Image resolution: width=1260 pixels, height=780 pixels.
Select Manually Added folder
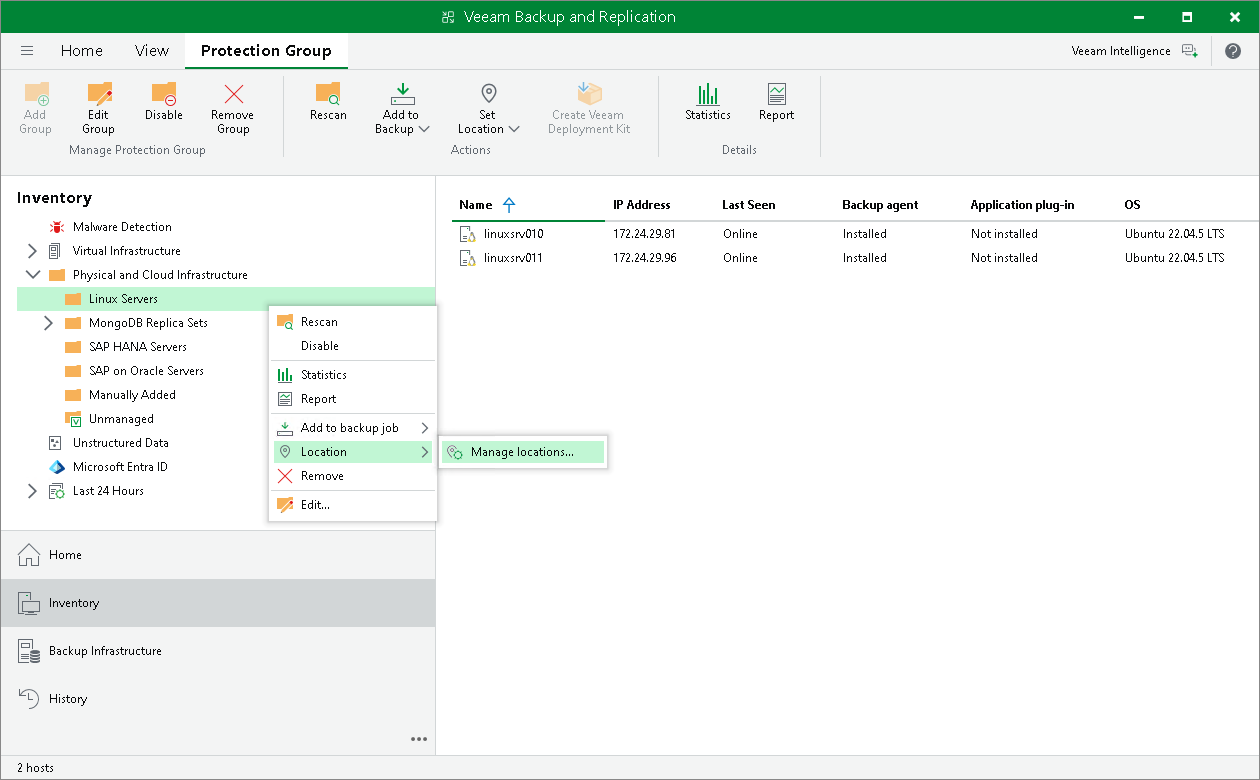132,395
